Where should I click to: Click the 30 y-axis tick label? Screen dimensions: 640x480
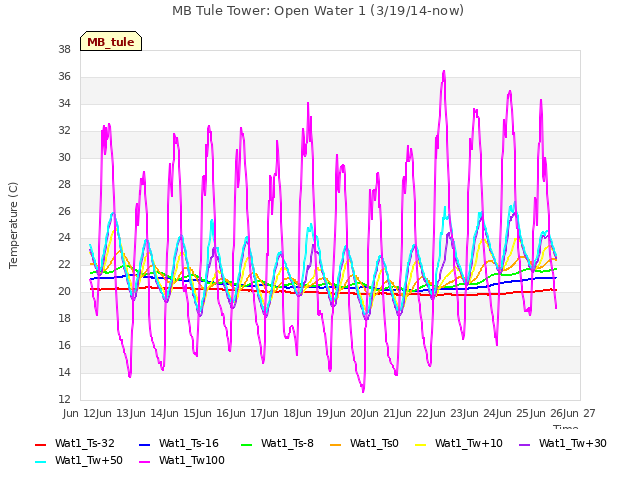(x=64, y=157)
